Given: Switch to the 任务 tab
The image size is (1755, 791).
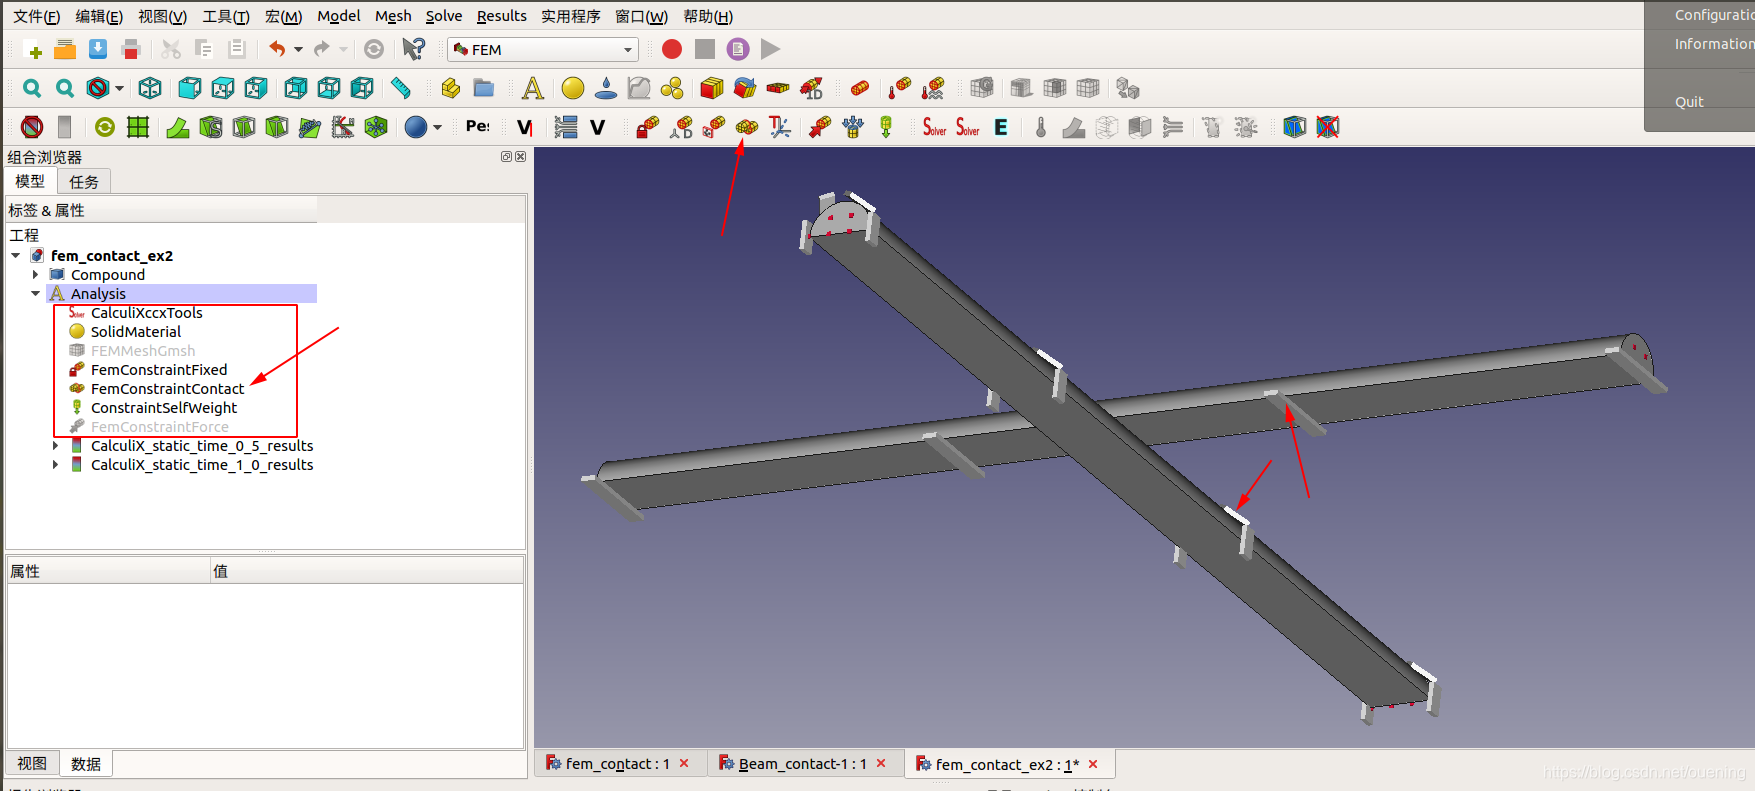Looking at the screenshot, I should click(84, 181).
